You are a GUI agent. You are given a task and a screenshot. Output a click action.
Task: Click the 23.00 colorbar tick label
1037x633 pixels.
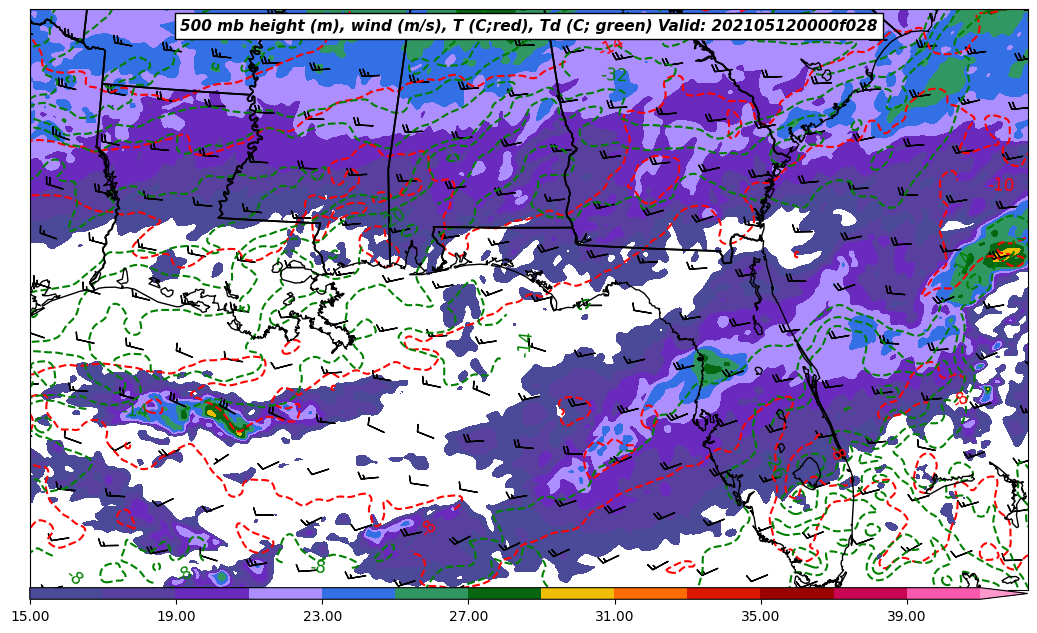click(322, 616)
